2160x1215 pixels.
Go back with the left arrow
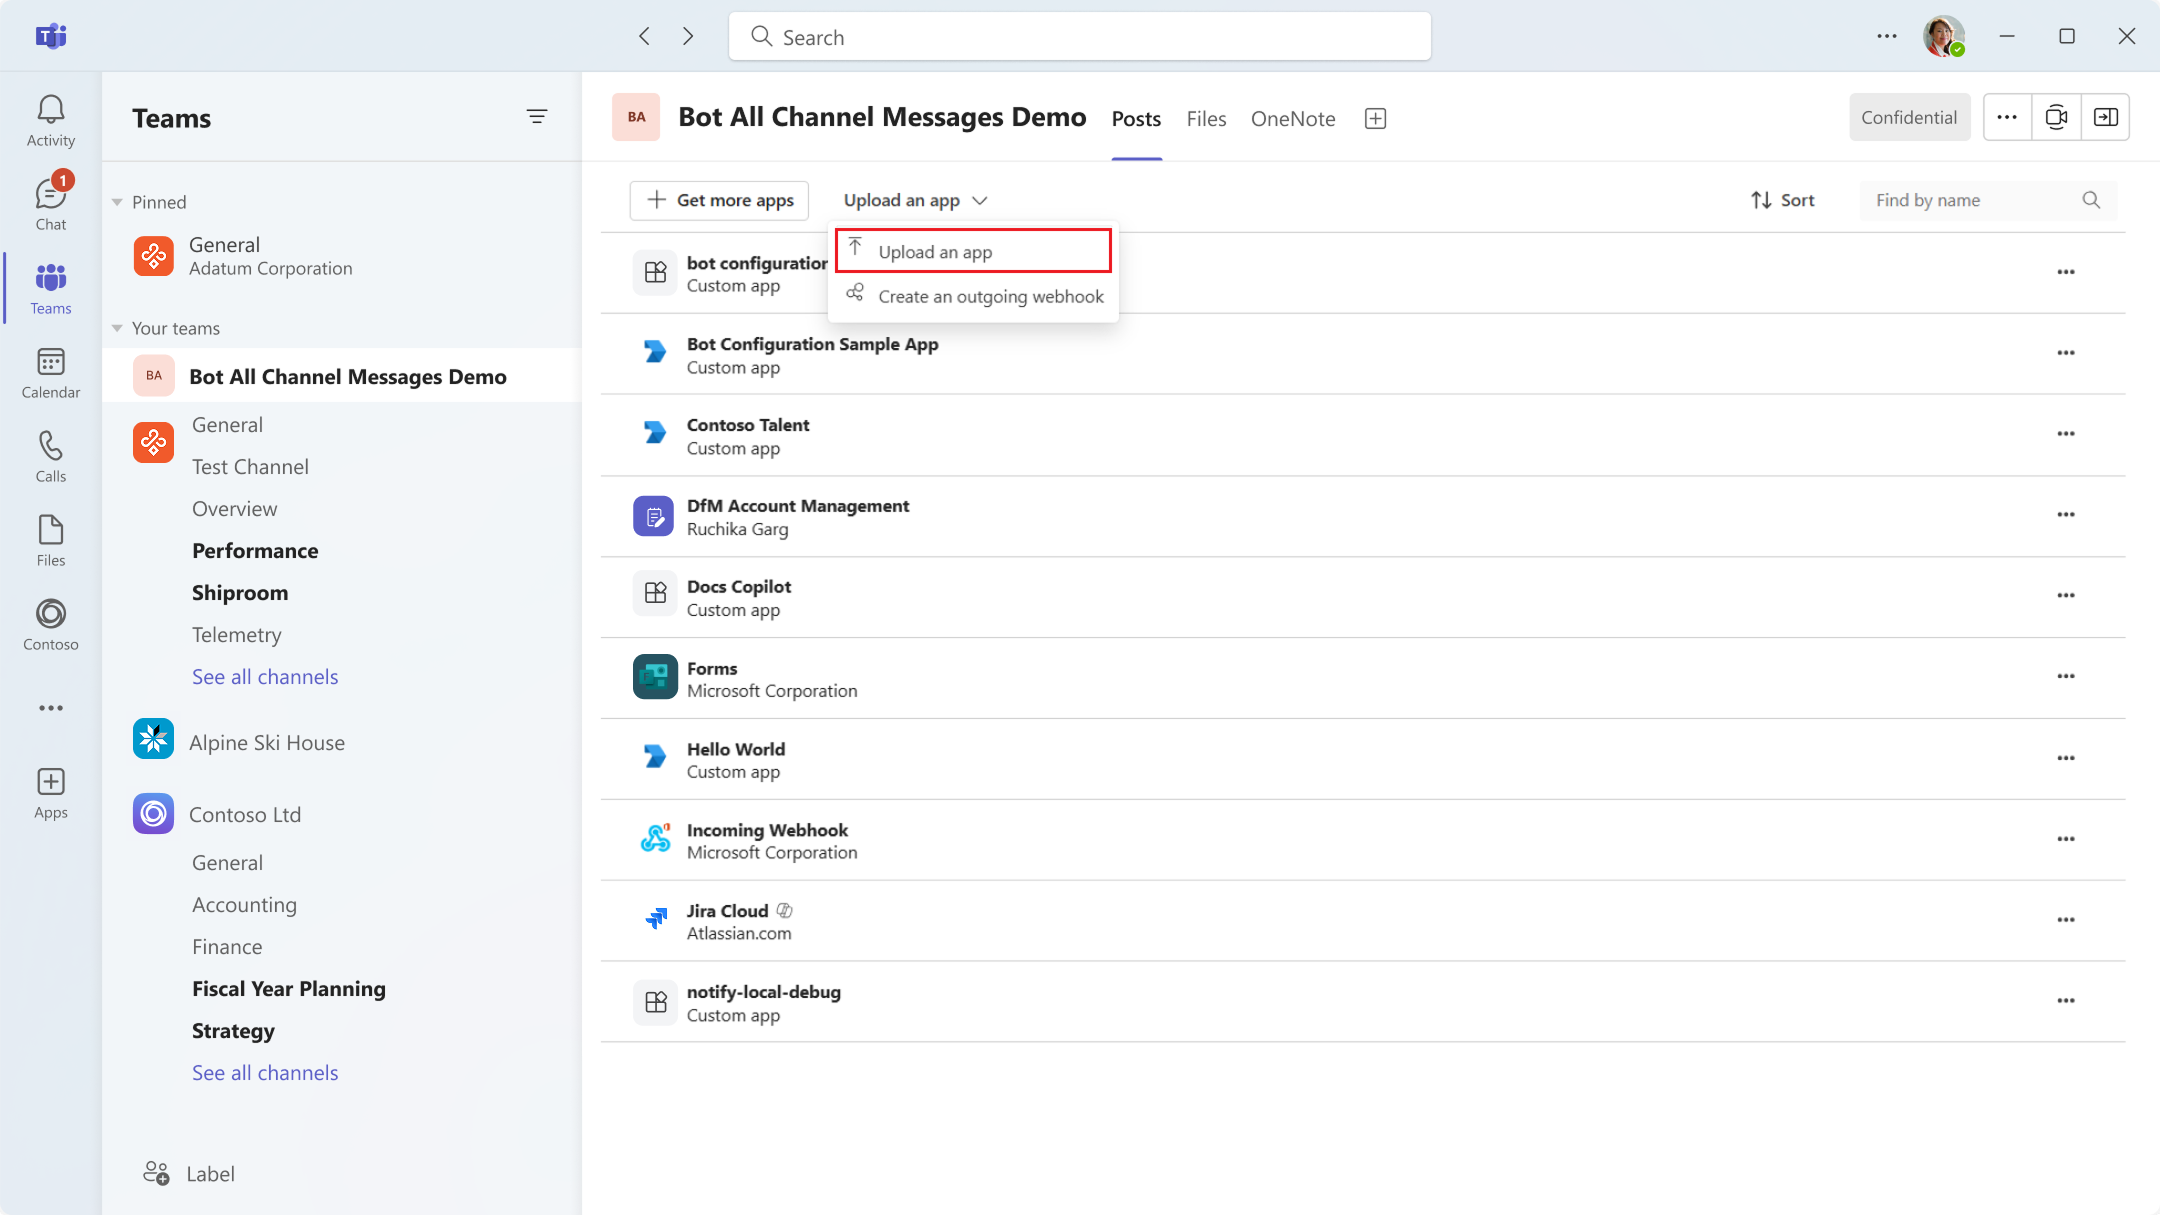[x=645, y=36]
